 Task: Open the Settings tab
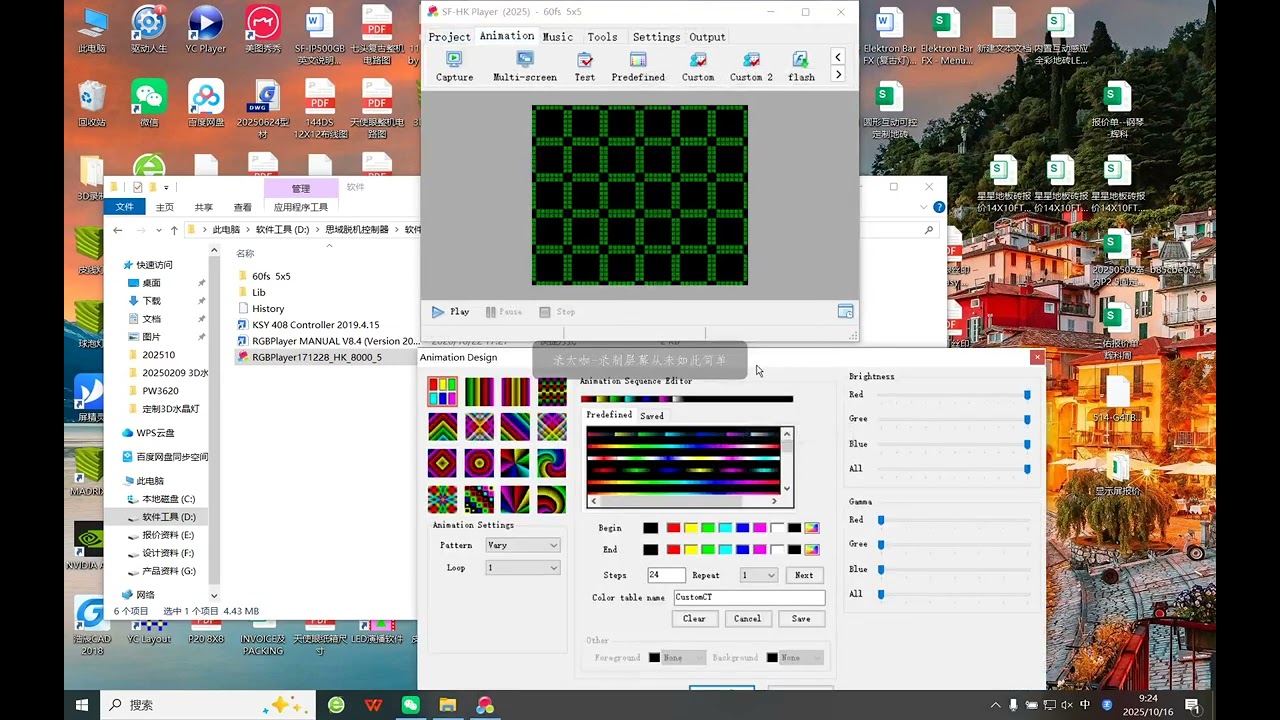656,37
